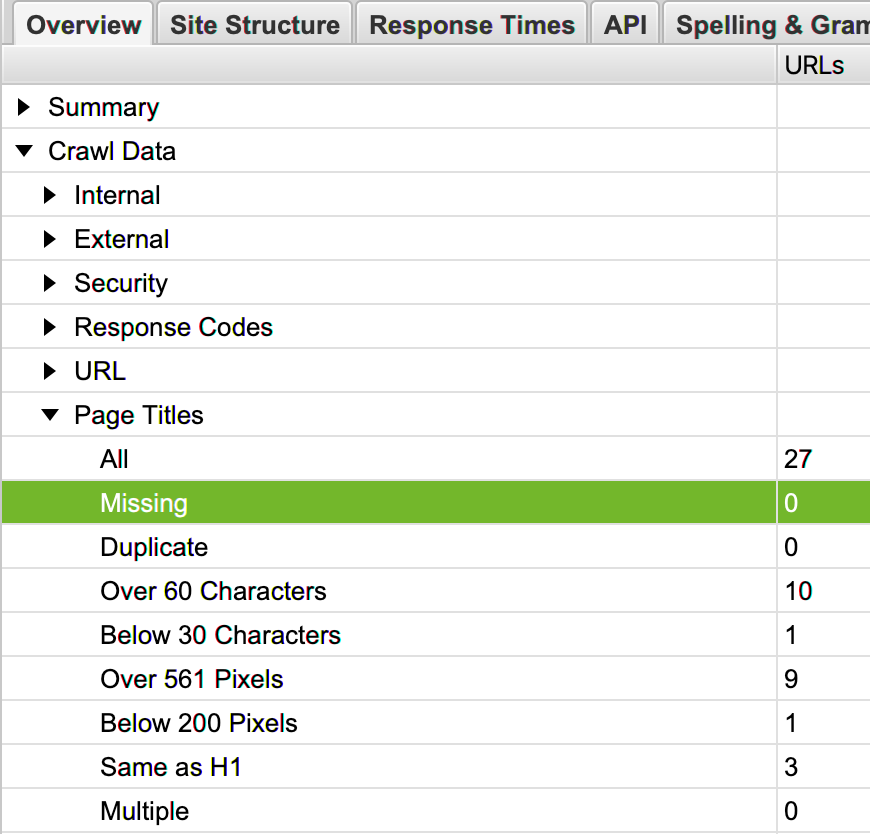Click the URLs column header
Image resolution: width=870 pixels, height=834 pixels.
(814, 65)
